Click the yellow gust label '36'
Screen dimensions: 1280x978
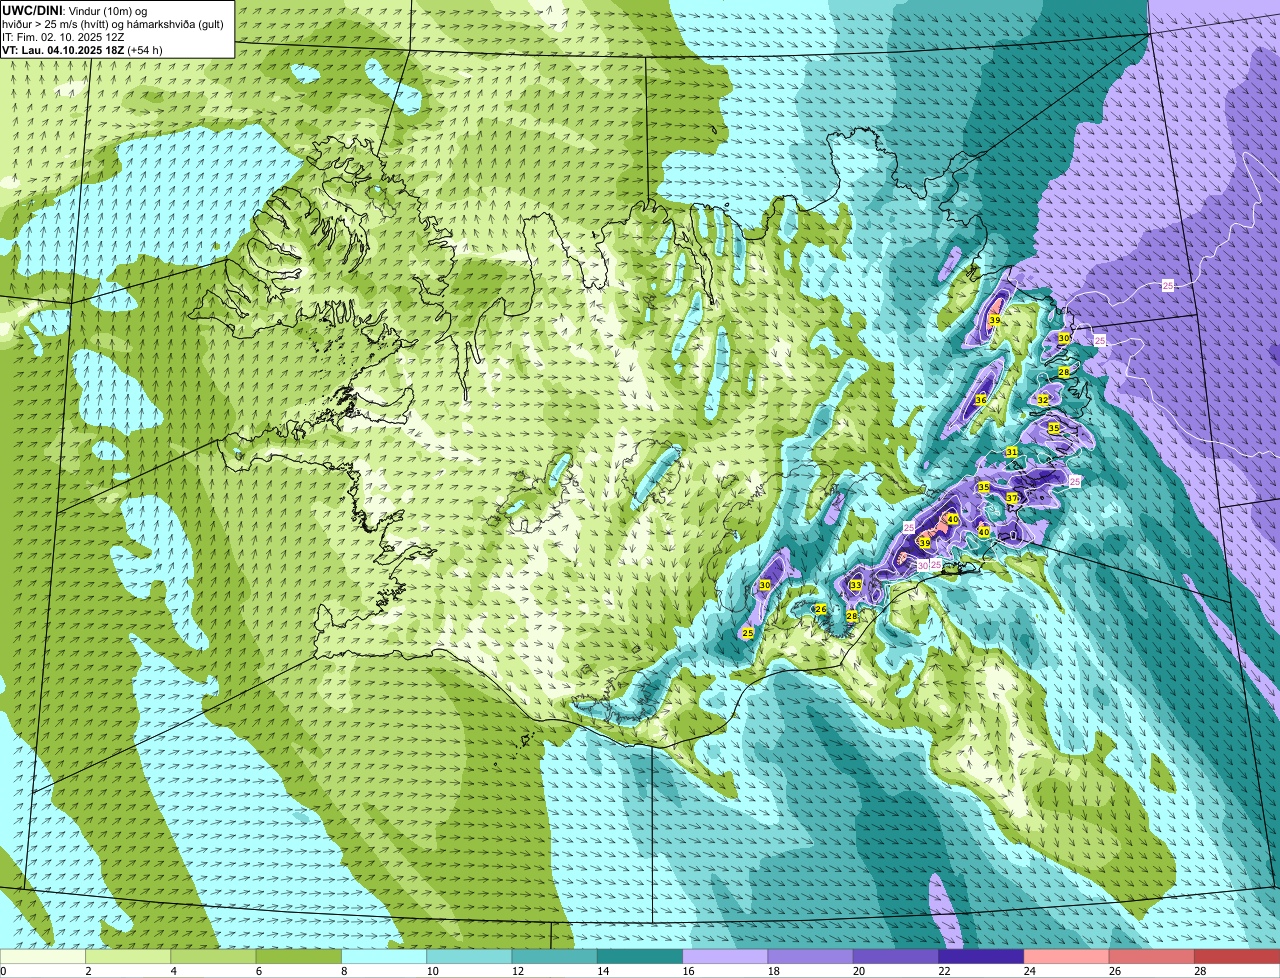point(981,400)
